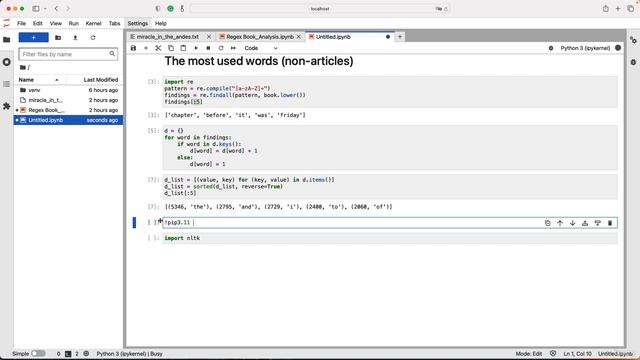Select the Regex Book_ notebook in list

[68, 110]
